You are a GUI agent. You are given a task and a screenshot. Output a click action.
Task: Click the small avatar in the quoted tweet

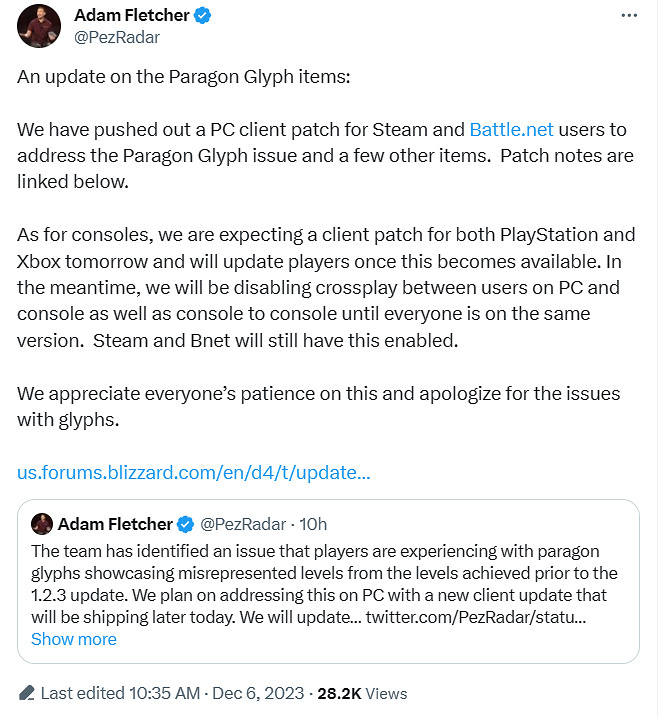42,524
